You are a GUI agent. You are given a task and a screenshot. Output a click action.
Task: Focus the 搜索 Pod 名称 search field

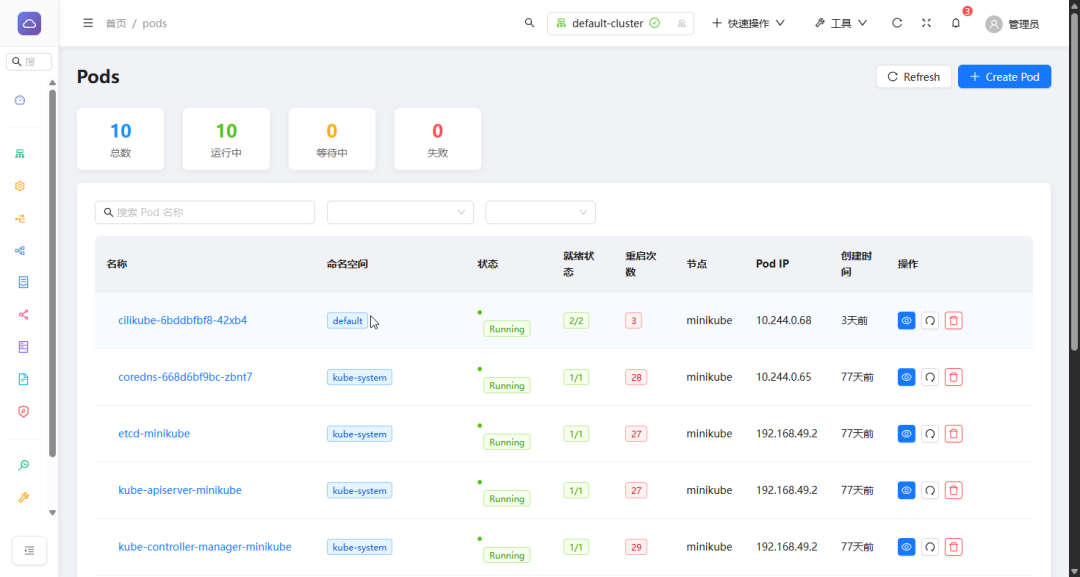coord(205,212)
